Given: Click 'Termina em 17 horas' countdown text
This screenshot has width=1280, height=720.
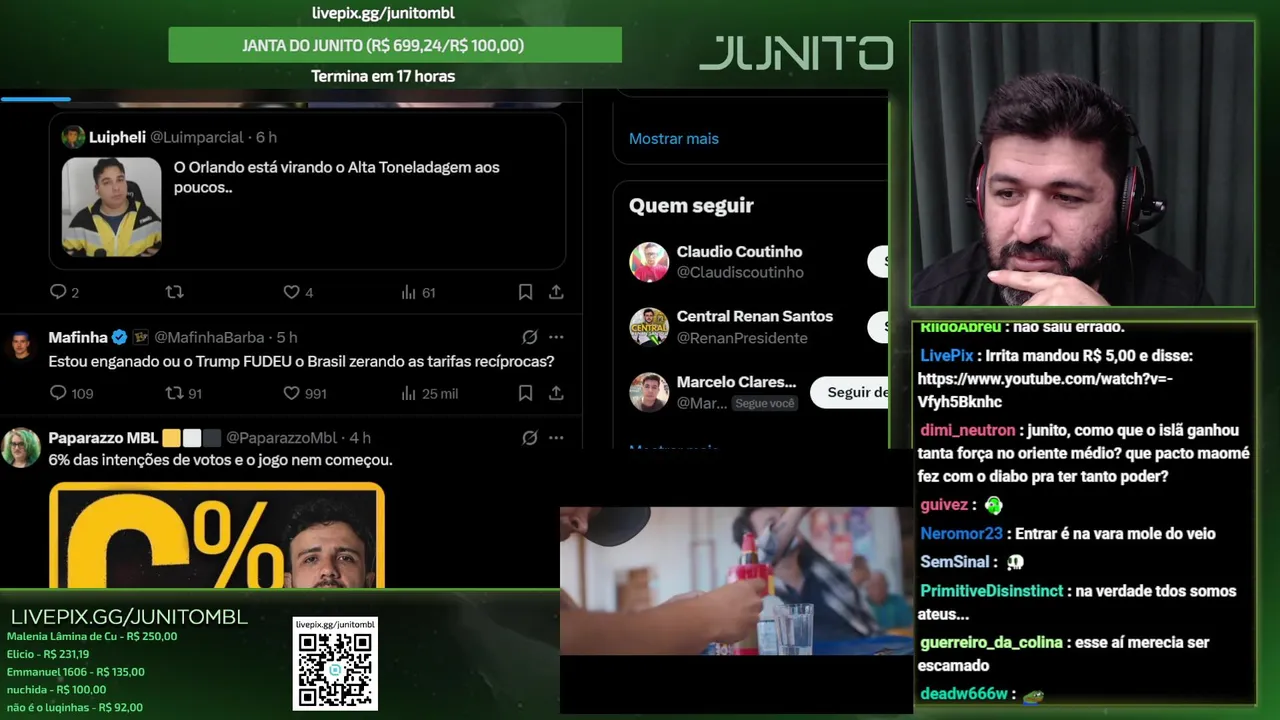Looking at the screenshot, I should click(x=383, y=76).
